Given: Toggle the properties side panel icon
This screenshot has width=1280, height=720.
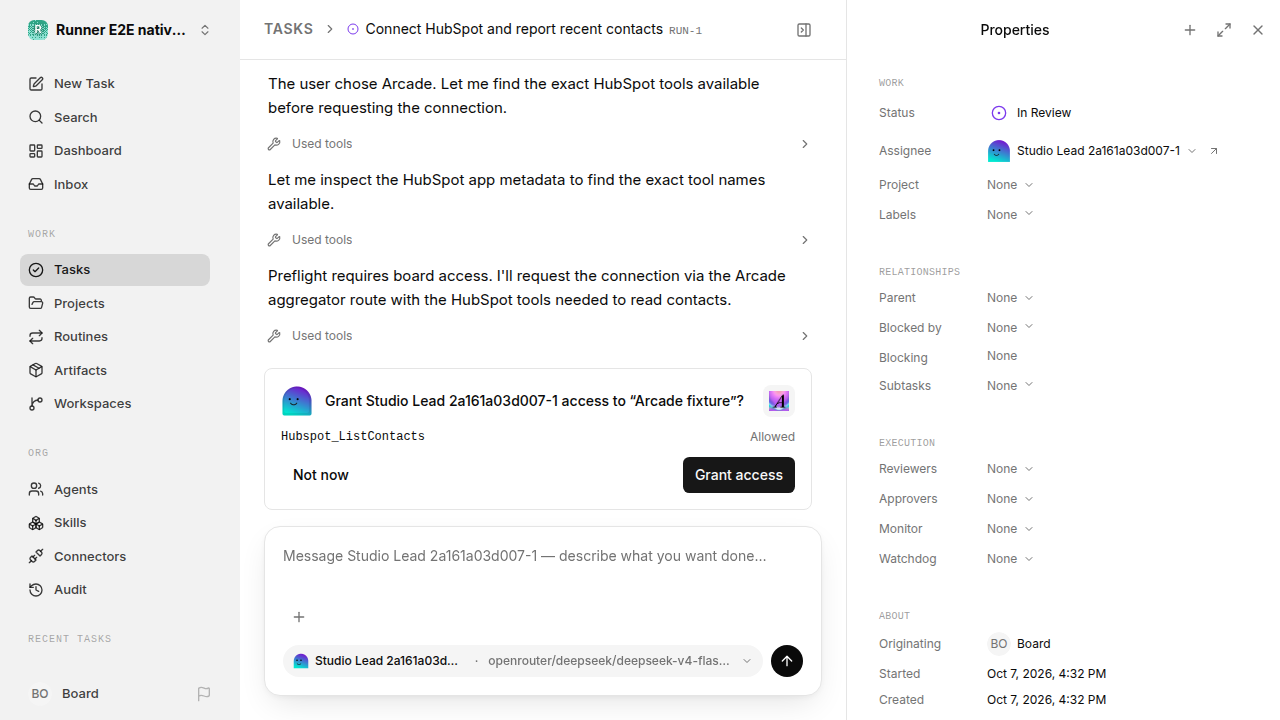Looking at the screenshot, I should [804, 30].
